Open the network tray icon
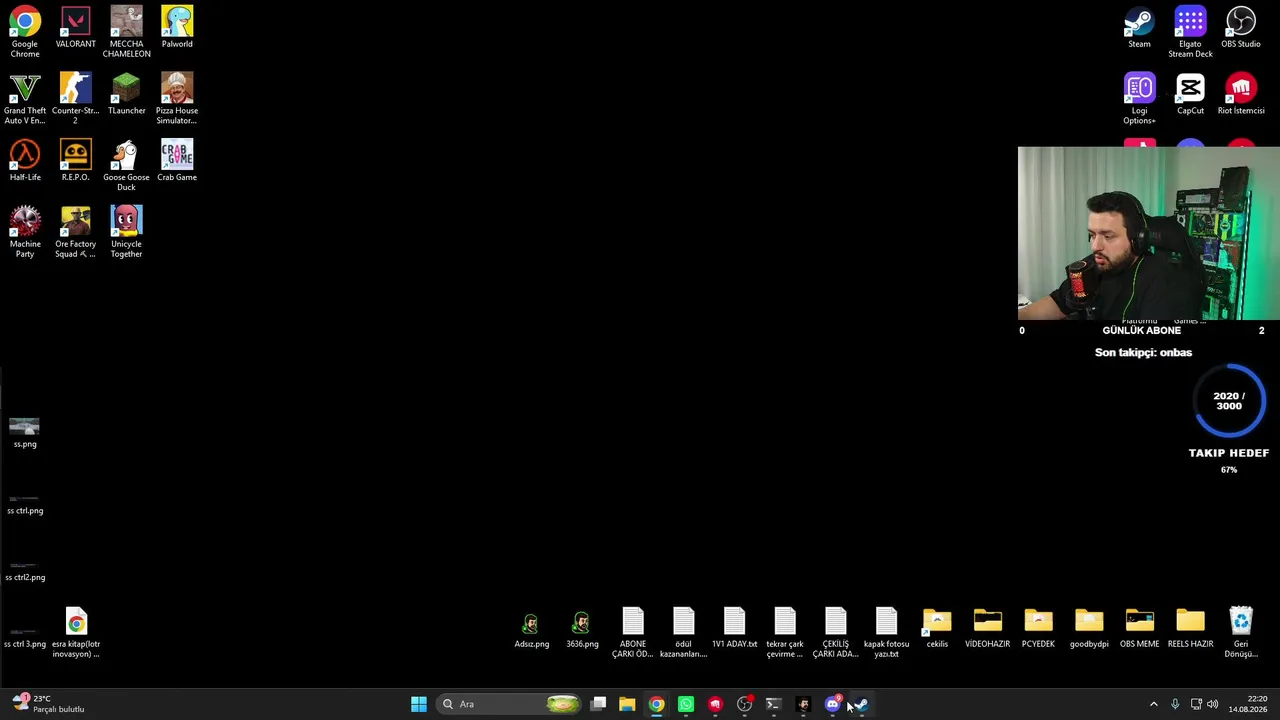The height and width of the screenshot is (720, 1280). pos(1197,704)
